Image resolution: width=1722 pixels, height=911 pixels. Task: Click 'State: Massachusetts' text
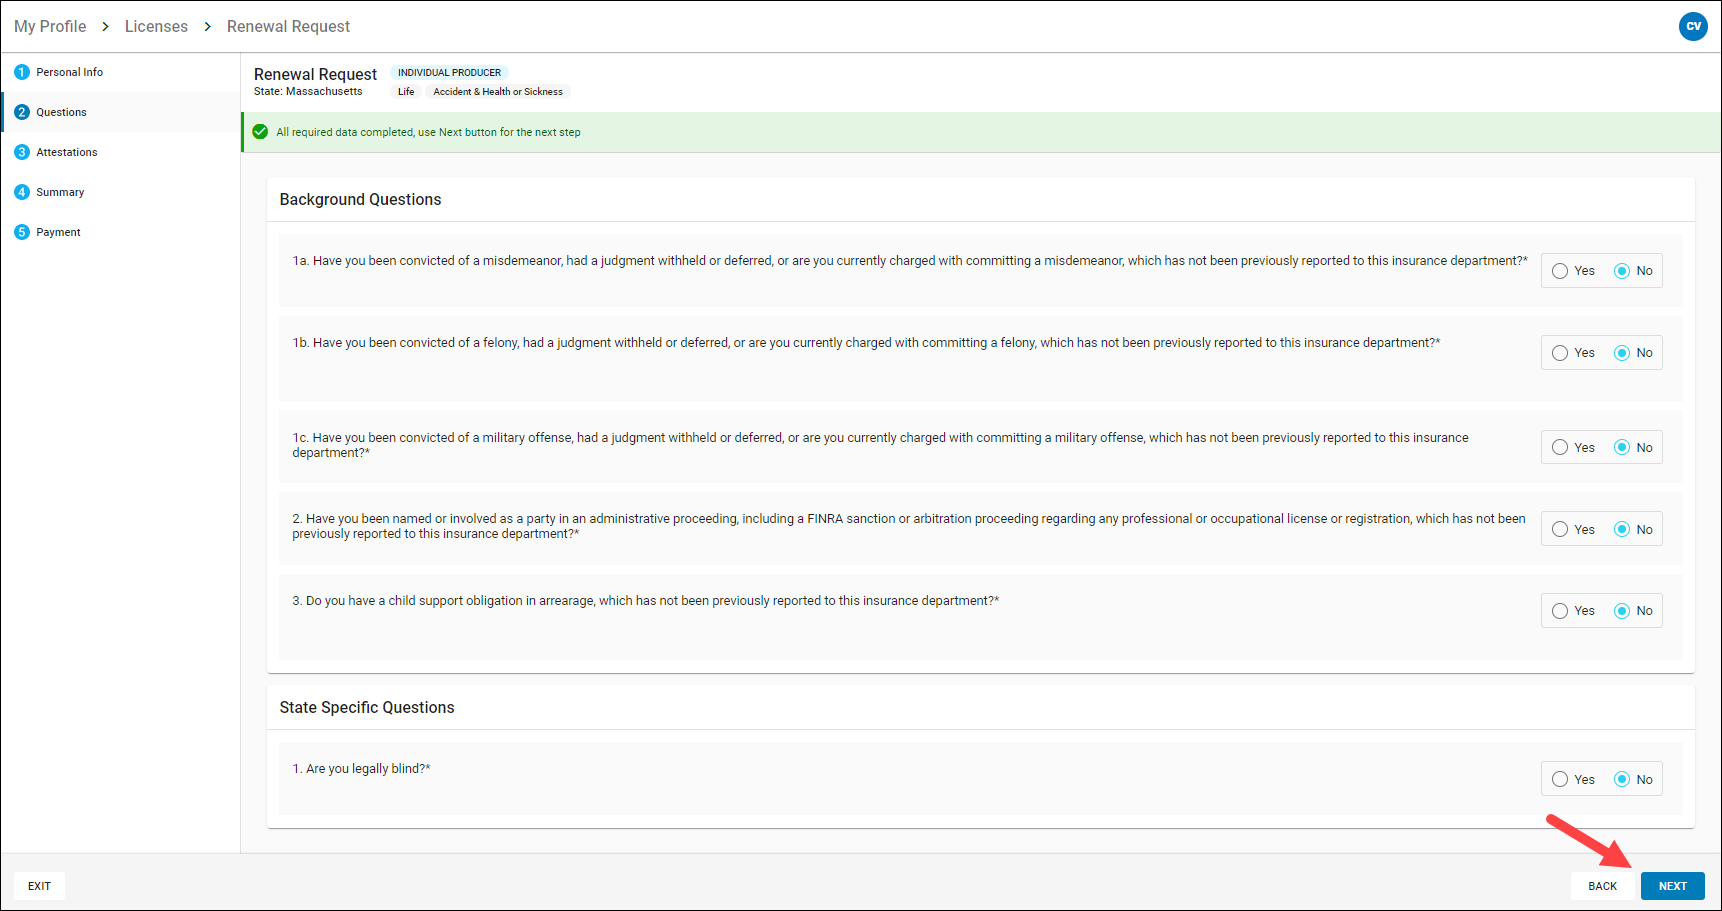click(x=308, y=91)
